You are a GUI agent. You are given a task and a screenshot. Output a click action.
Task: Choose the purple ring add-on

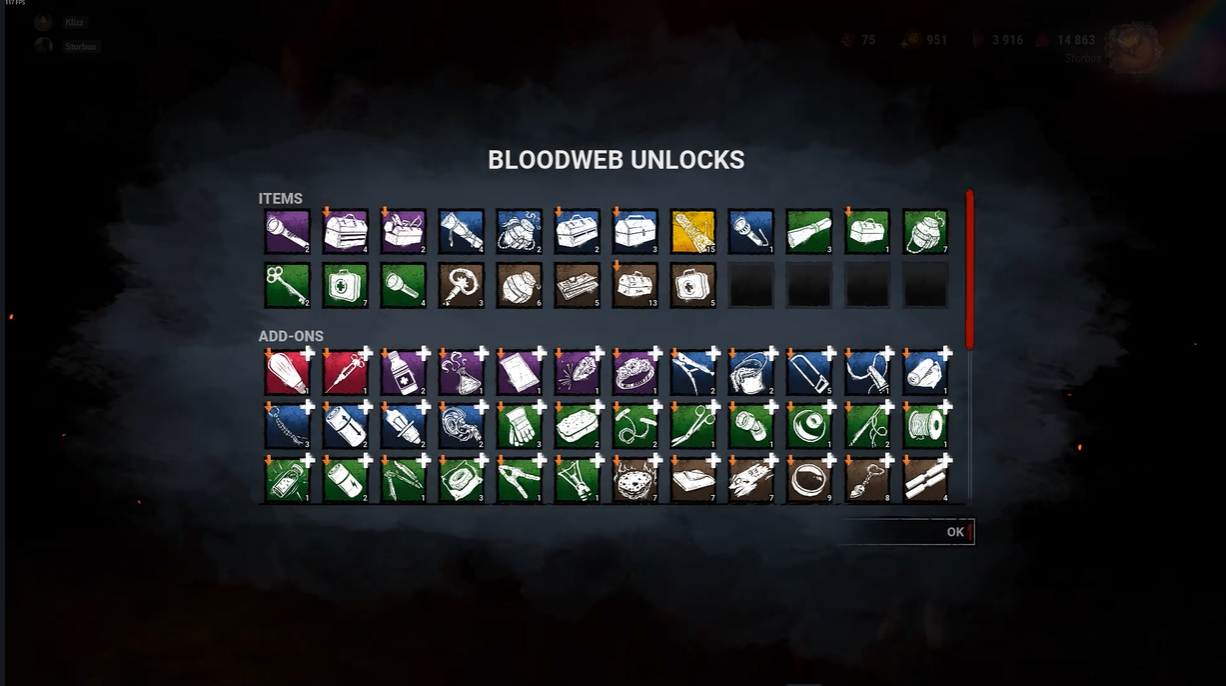[x=635, y=372]
